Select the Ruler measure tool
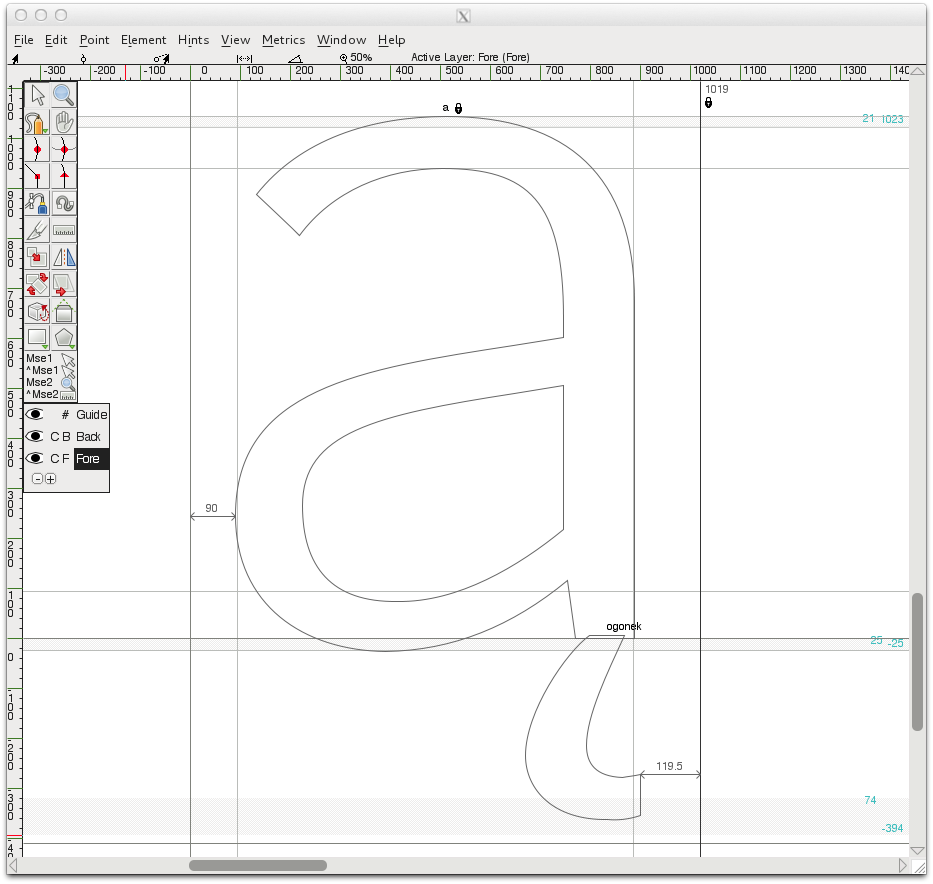The width and height of the screenshot is (933, 884). [x=64, y=231]
